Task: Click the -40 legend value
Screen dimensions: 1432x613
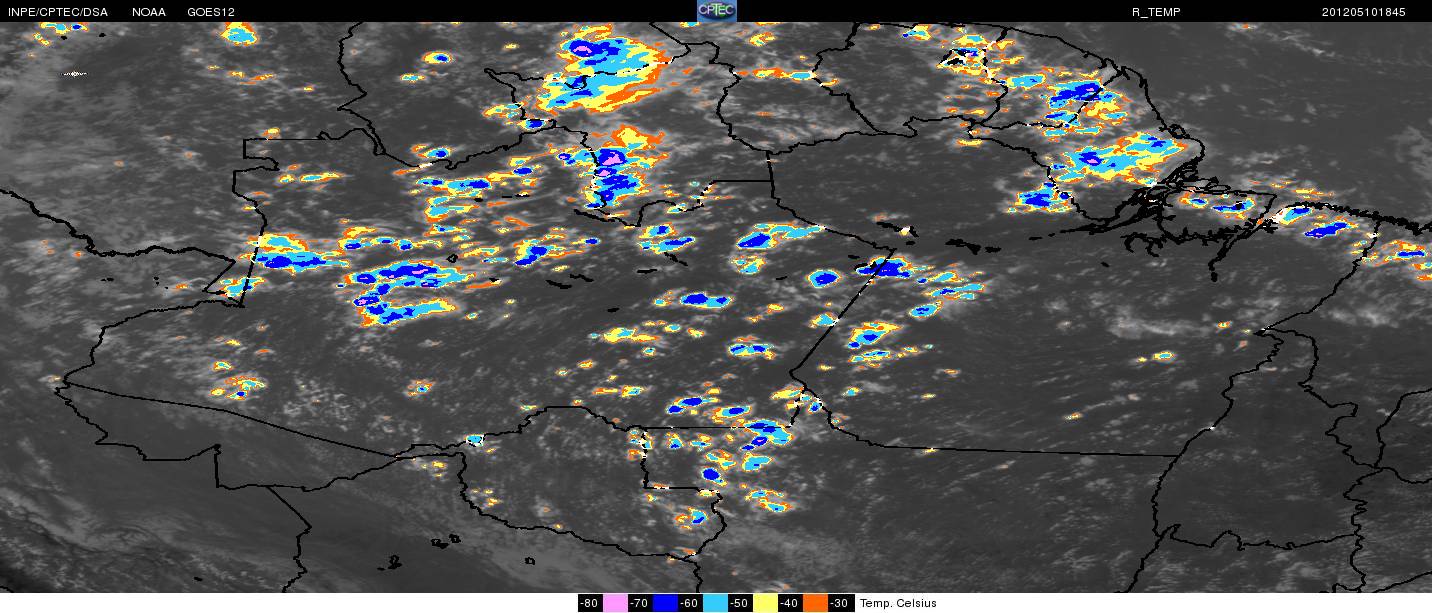Action: click(790, 603)
